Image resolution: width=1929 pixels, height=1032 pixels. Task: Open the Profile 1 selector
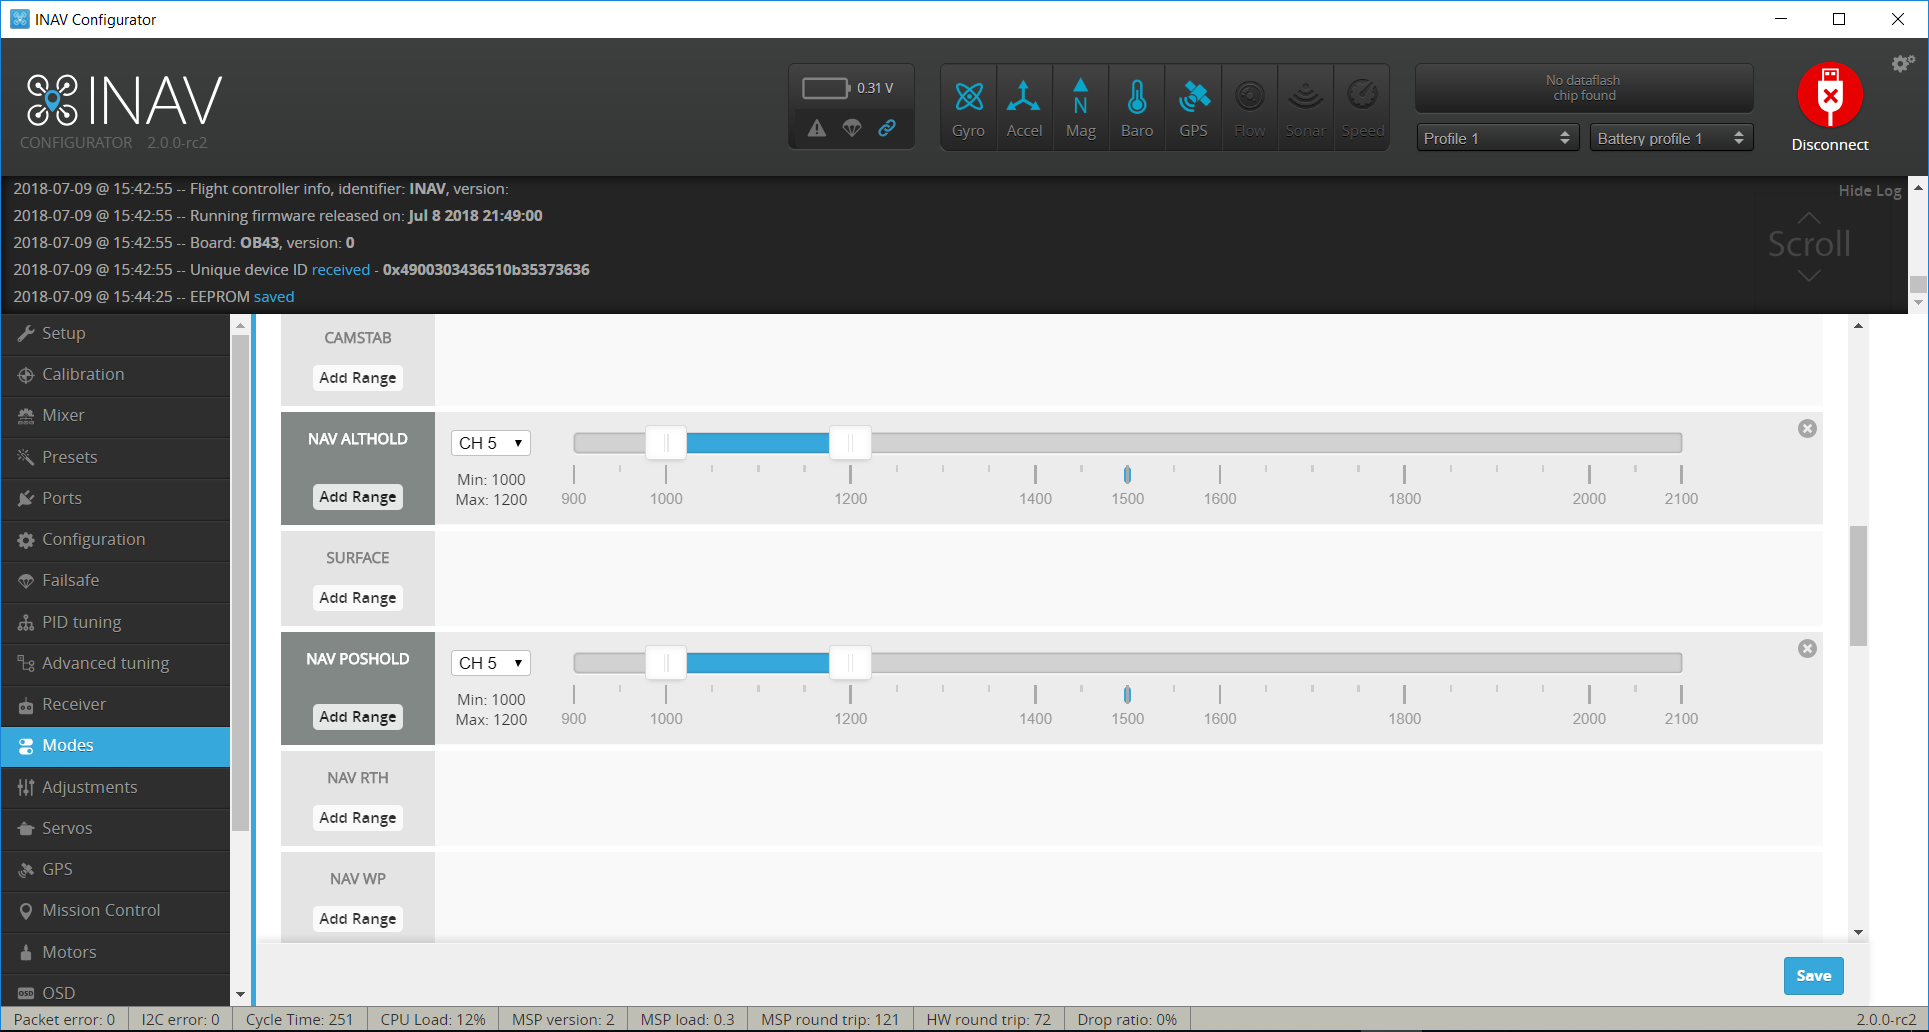[x=1497, y=137]
